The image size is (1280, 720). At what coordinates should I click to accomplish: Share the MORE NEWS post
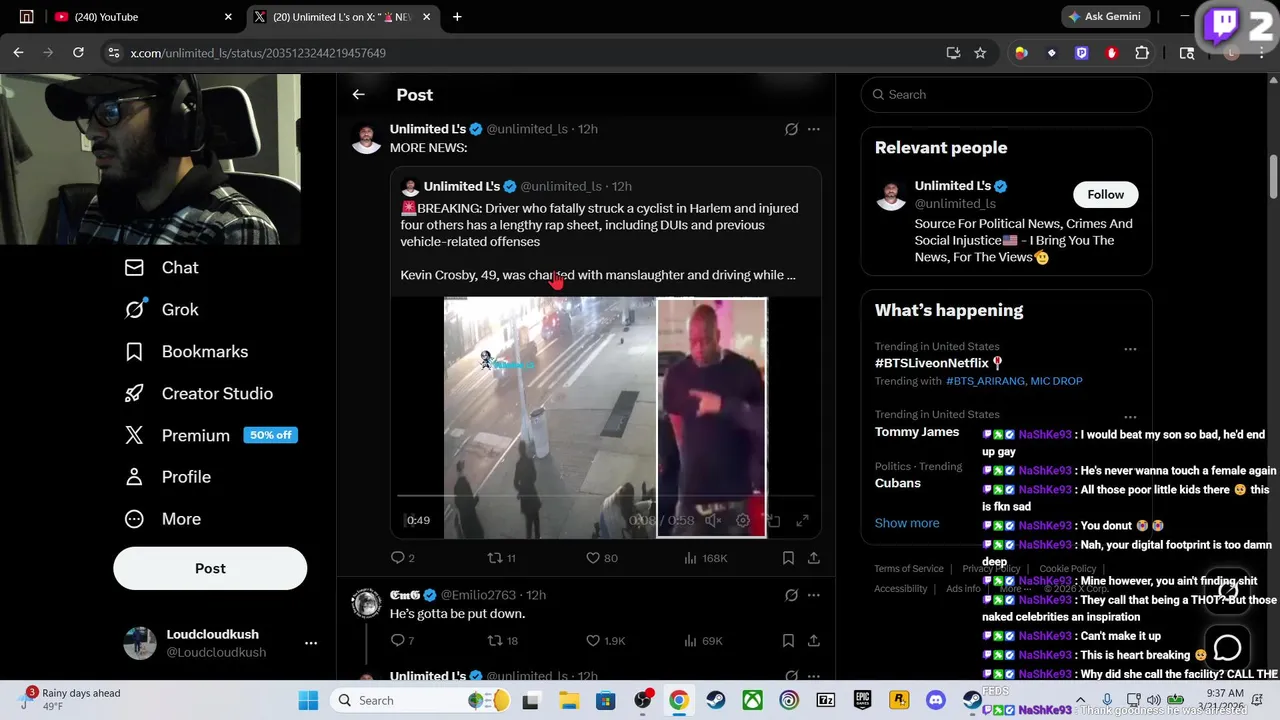(x=814, y=558)
